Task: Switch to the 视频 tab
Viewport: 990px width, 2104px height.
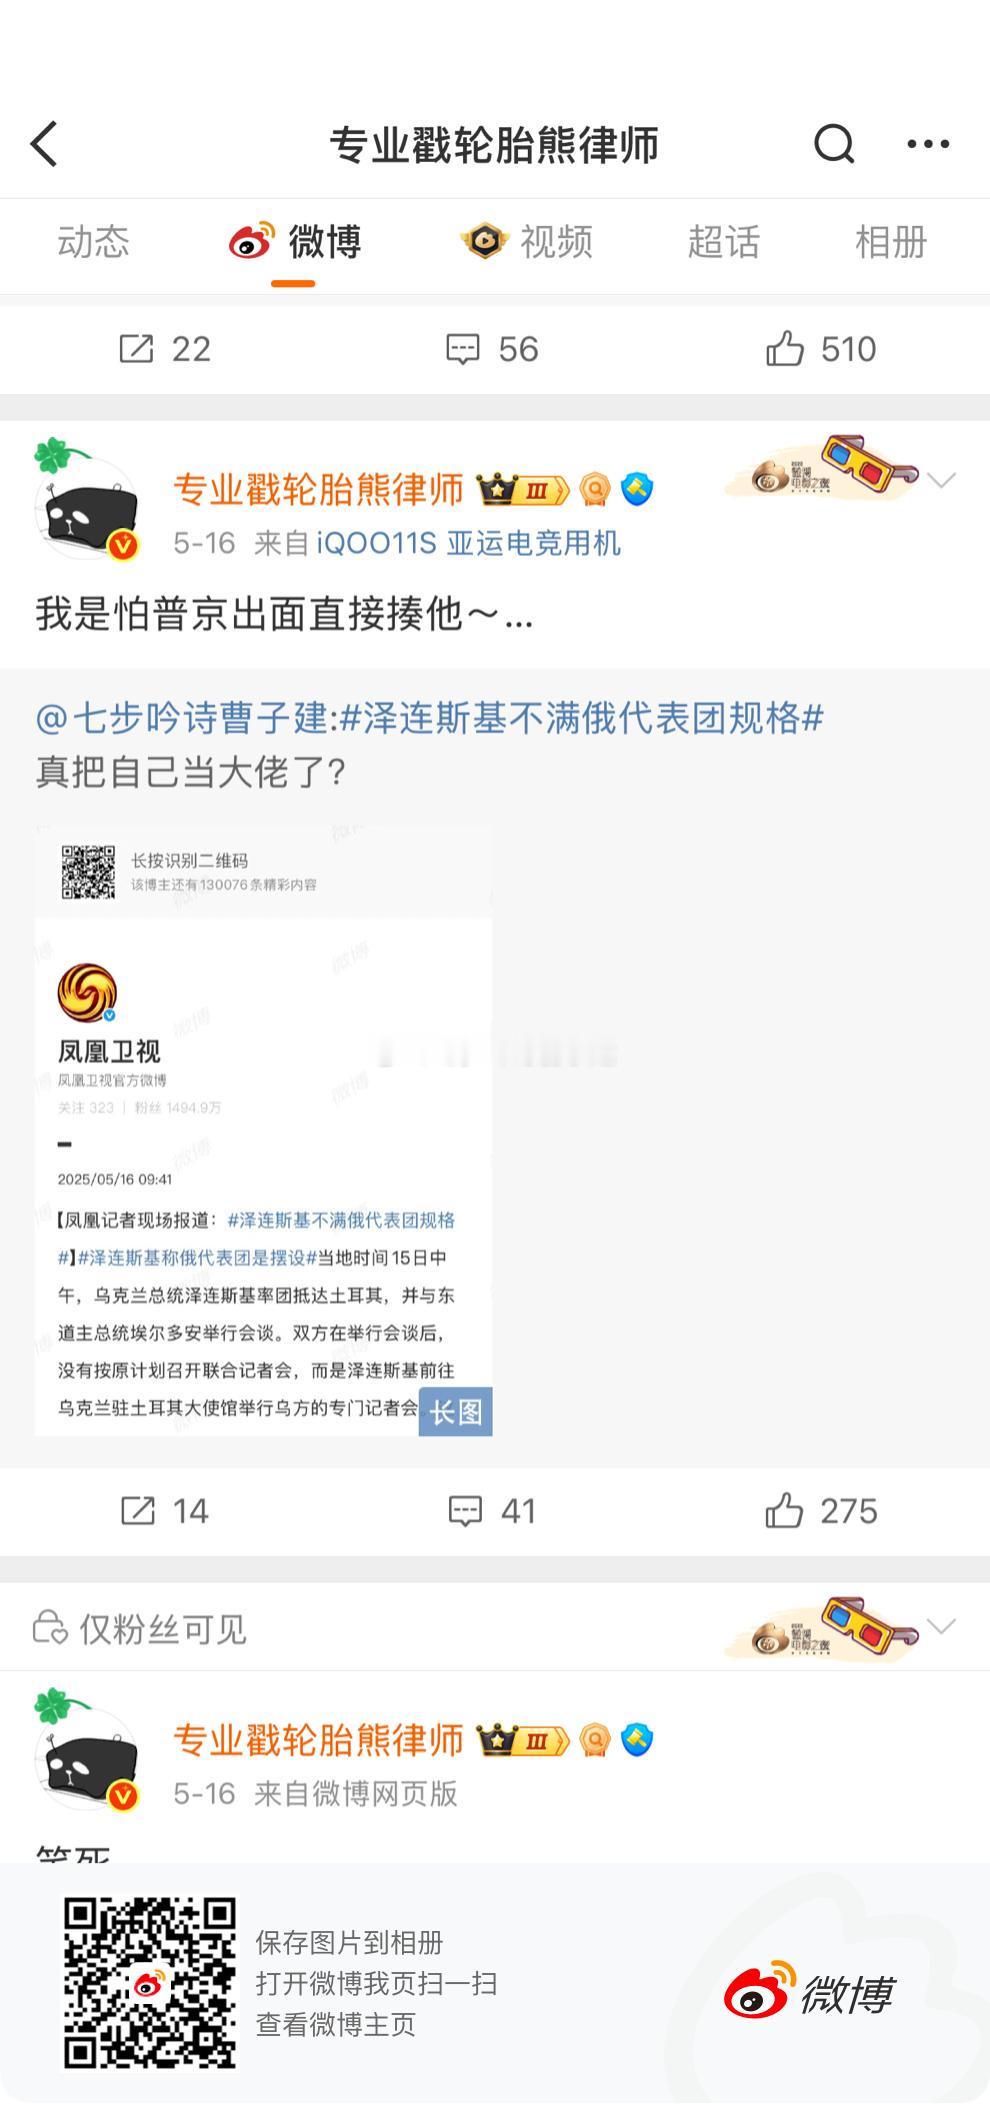Action: point(527,242)
